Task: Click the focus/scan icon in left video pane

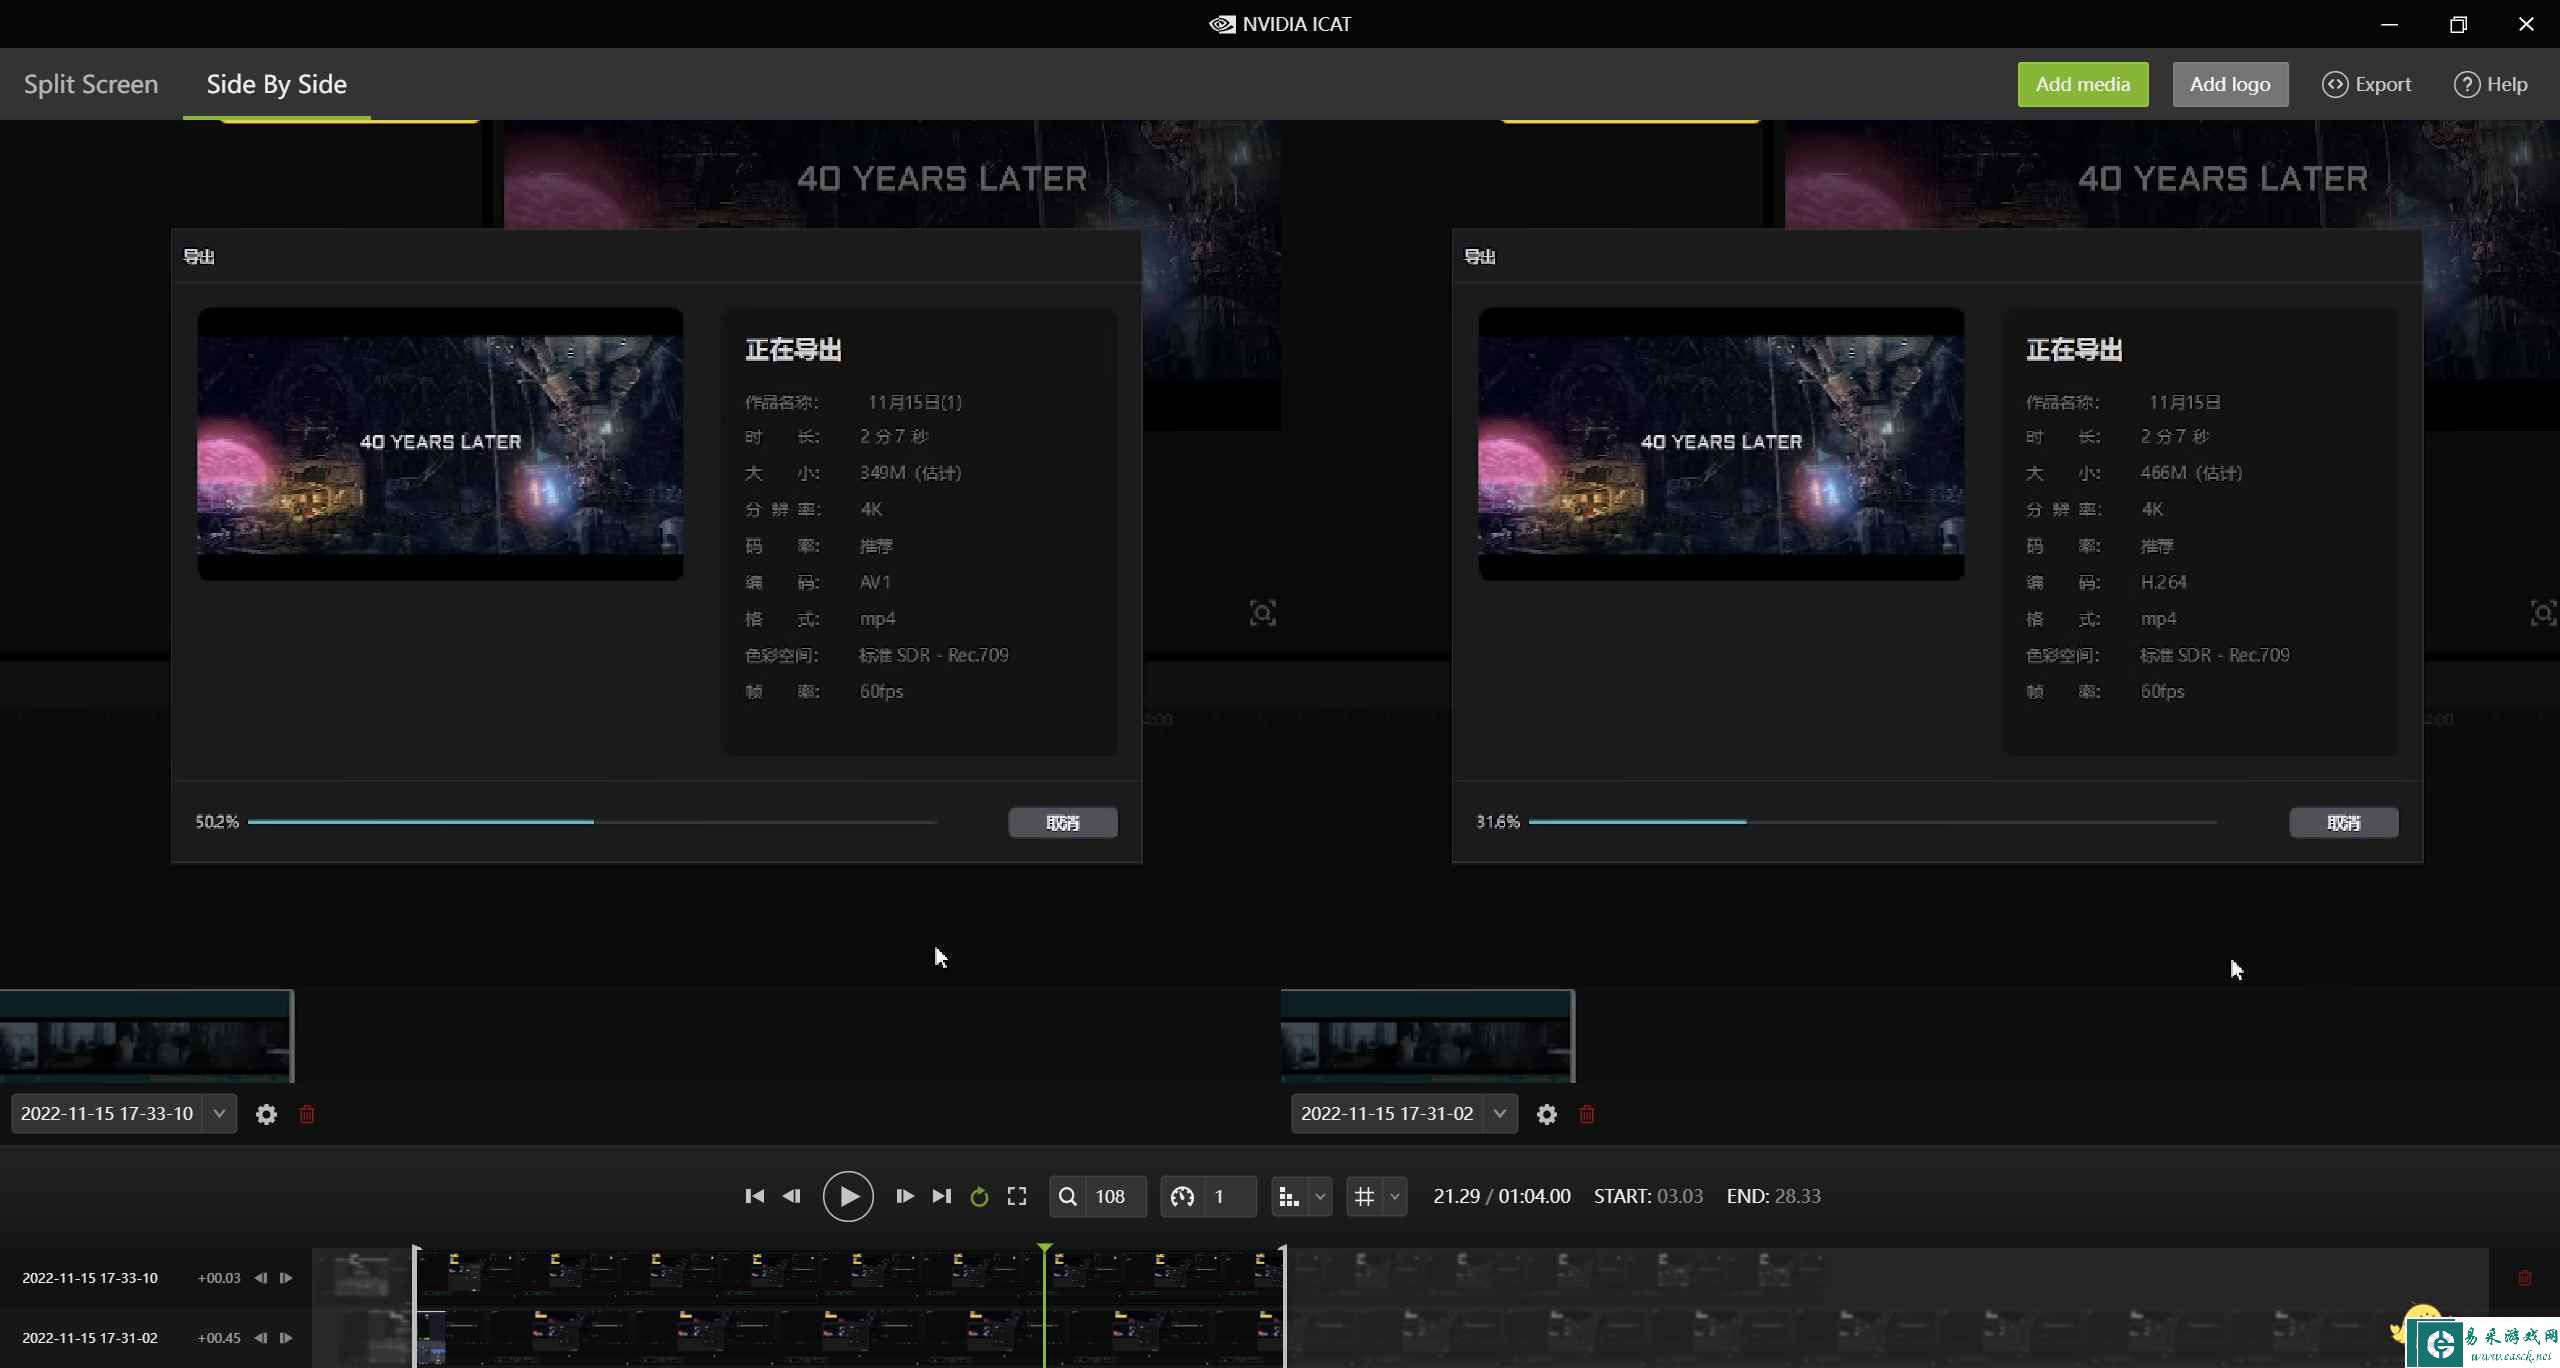Action: coord(1262,613)
